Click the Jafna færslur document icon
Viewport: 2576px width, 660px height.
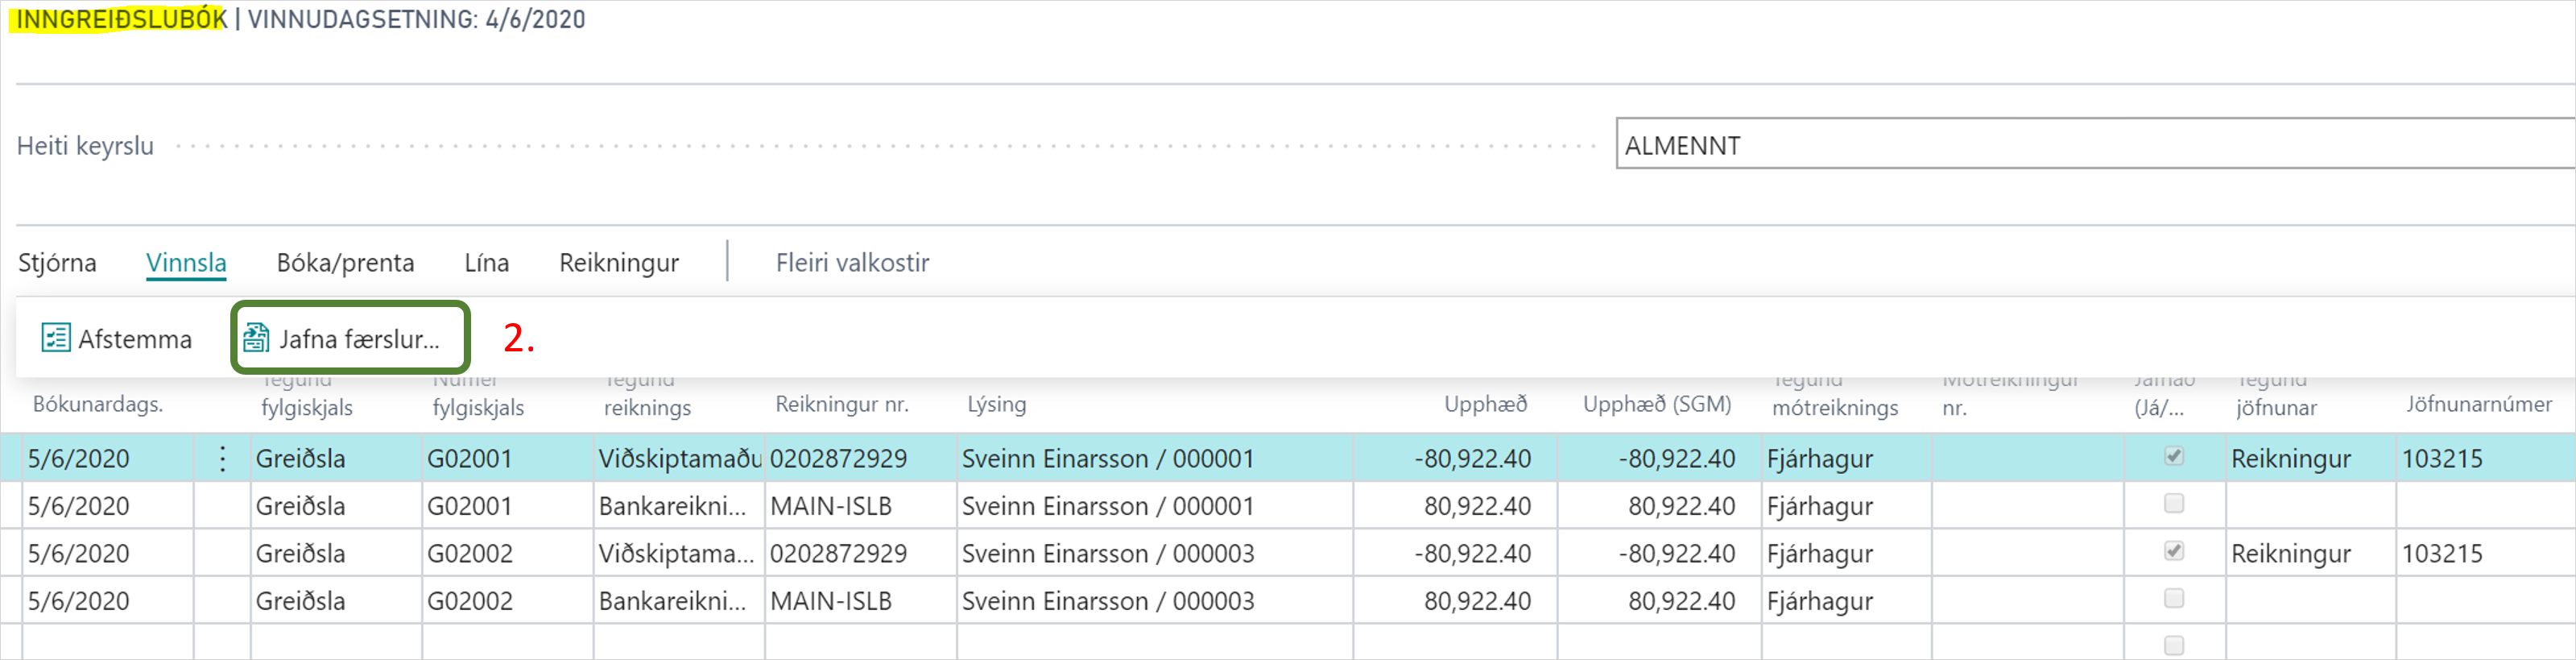[x=256, y=339]
